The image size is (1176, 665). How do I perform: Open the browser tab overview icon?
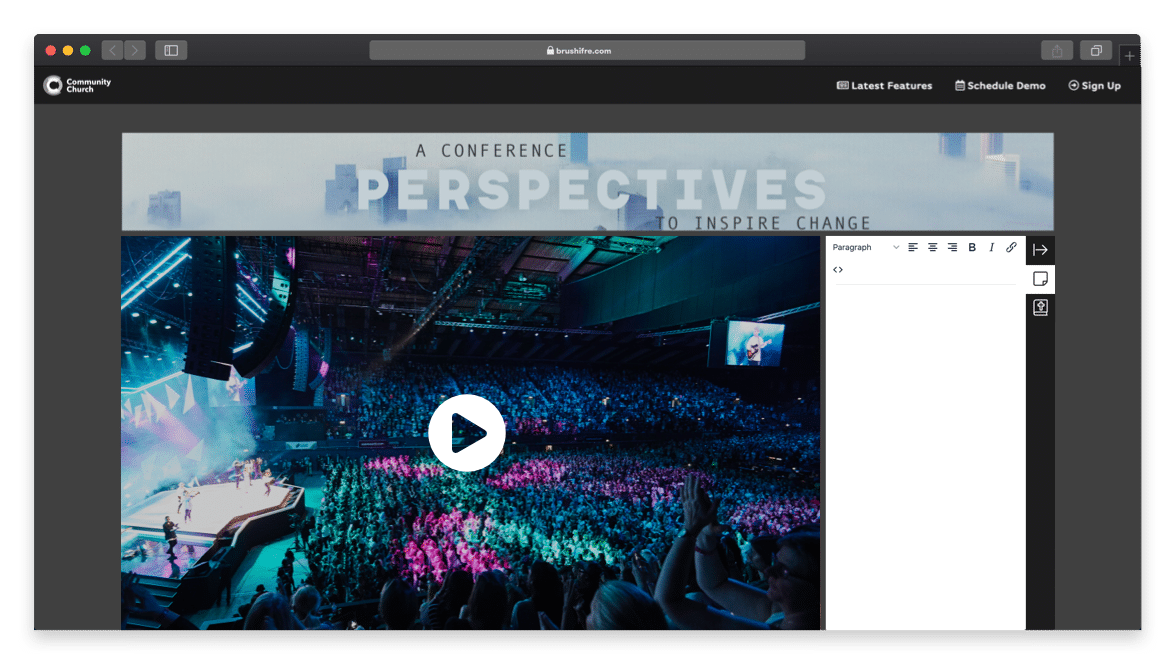click(1095, 50)
